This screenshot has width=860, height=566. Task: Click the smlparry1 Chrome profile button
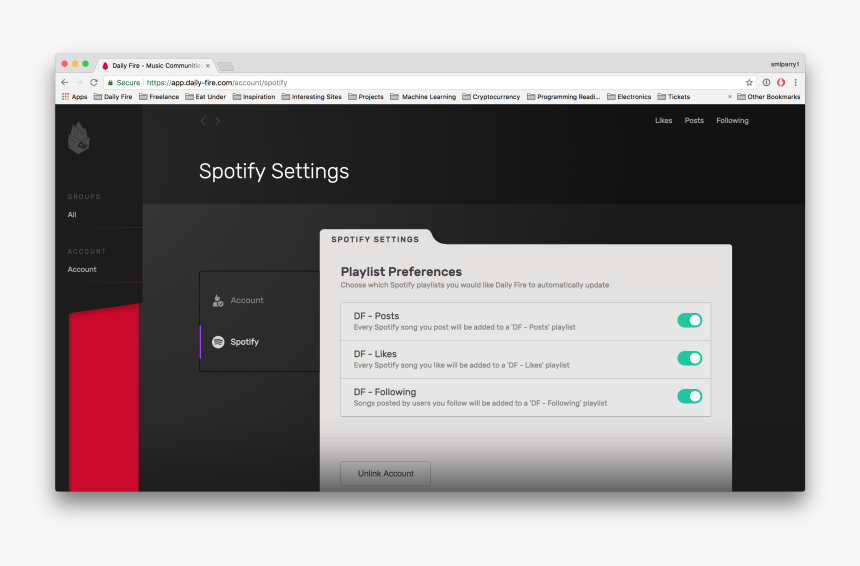(785, 64)
